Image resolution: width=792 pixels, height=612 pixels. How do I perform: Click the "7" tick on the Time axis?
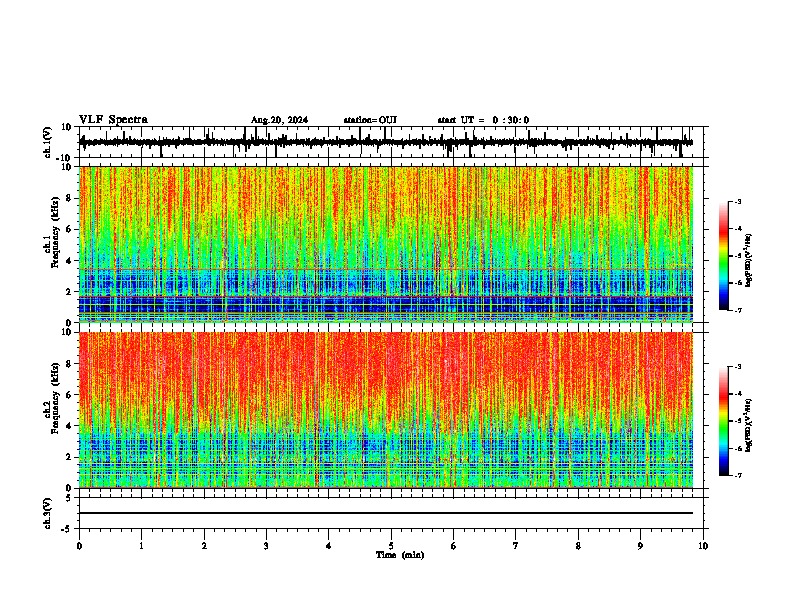pos(516,546)
